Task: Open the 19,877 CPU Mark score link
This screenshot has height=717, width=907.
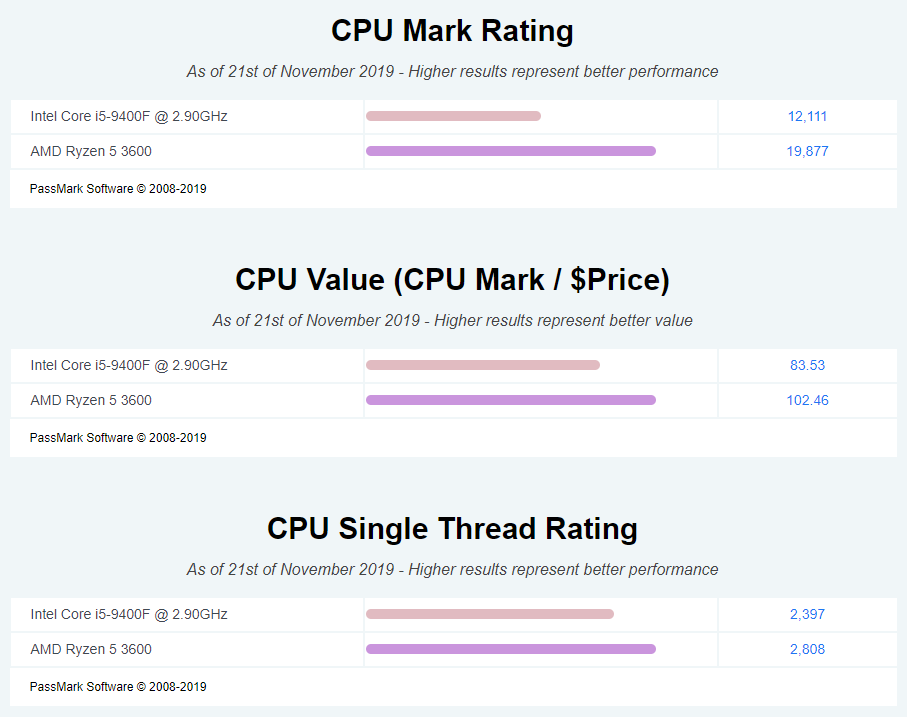Action: (x=807, y=151)
